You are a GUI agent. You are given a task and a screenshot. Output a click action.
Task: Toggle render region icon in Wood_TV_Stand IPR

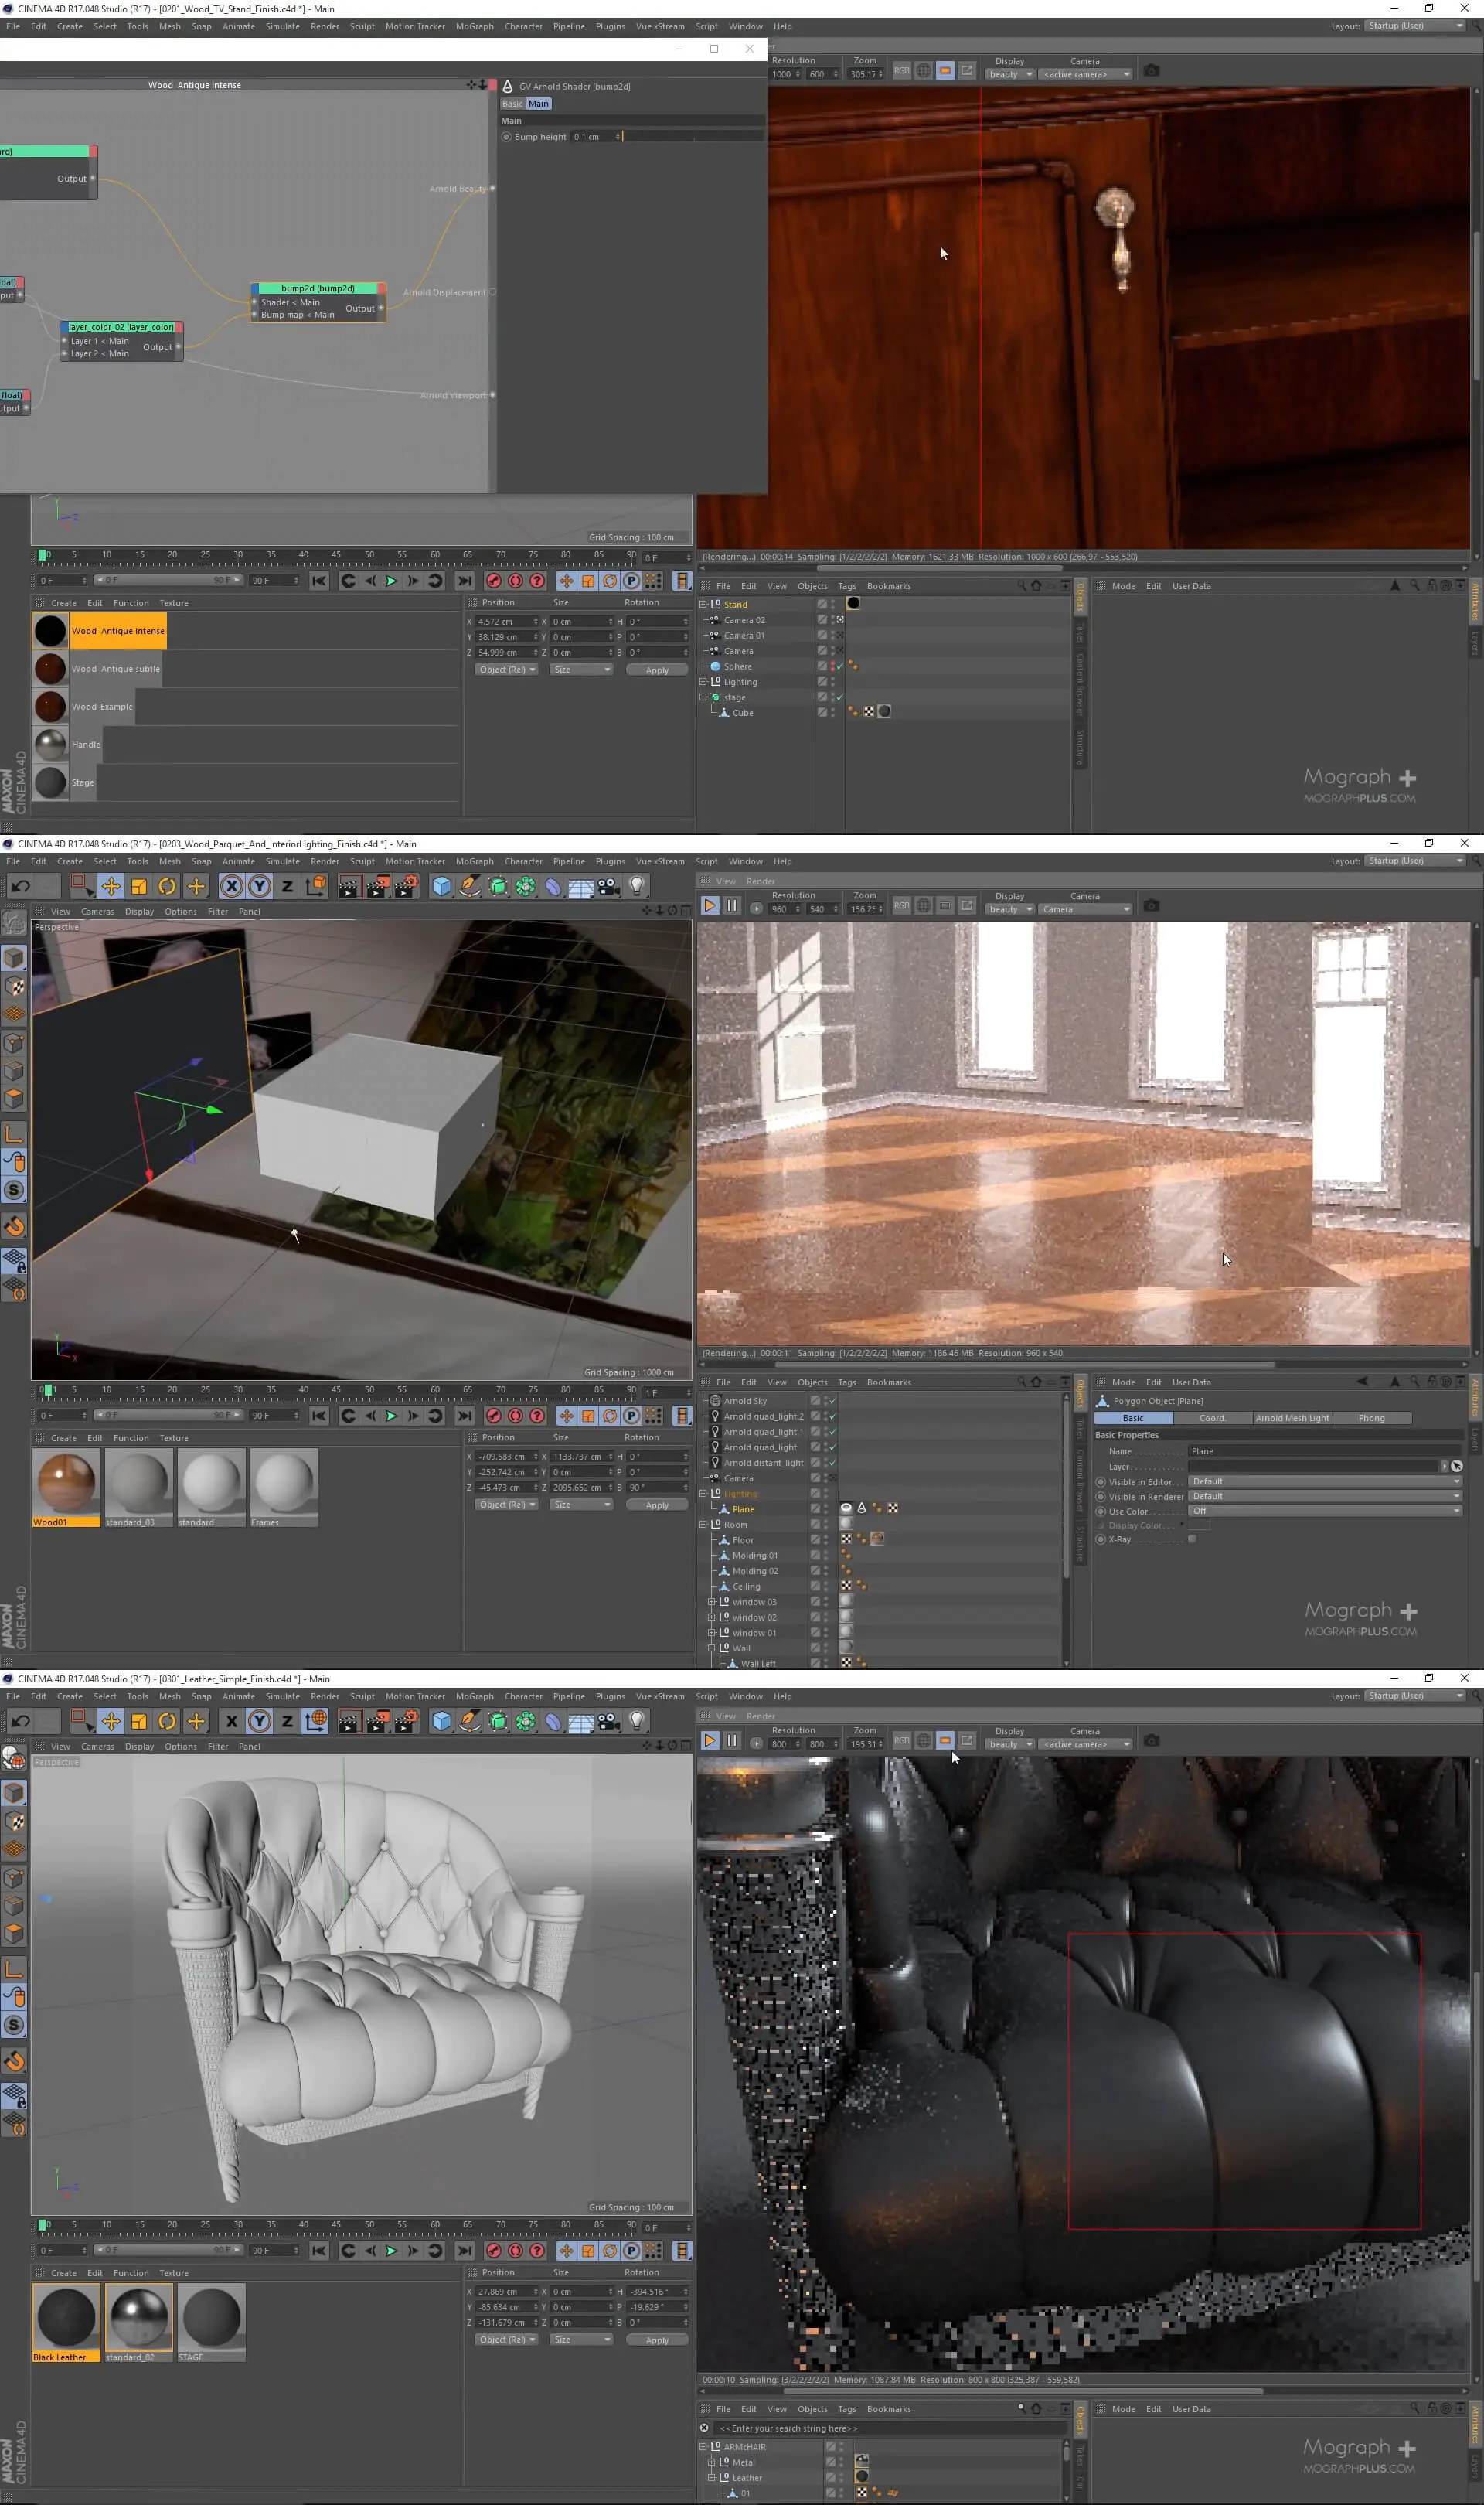(x=945, y=70)
